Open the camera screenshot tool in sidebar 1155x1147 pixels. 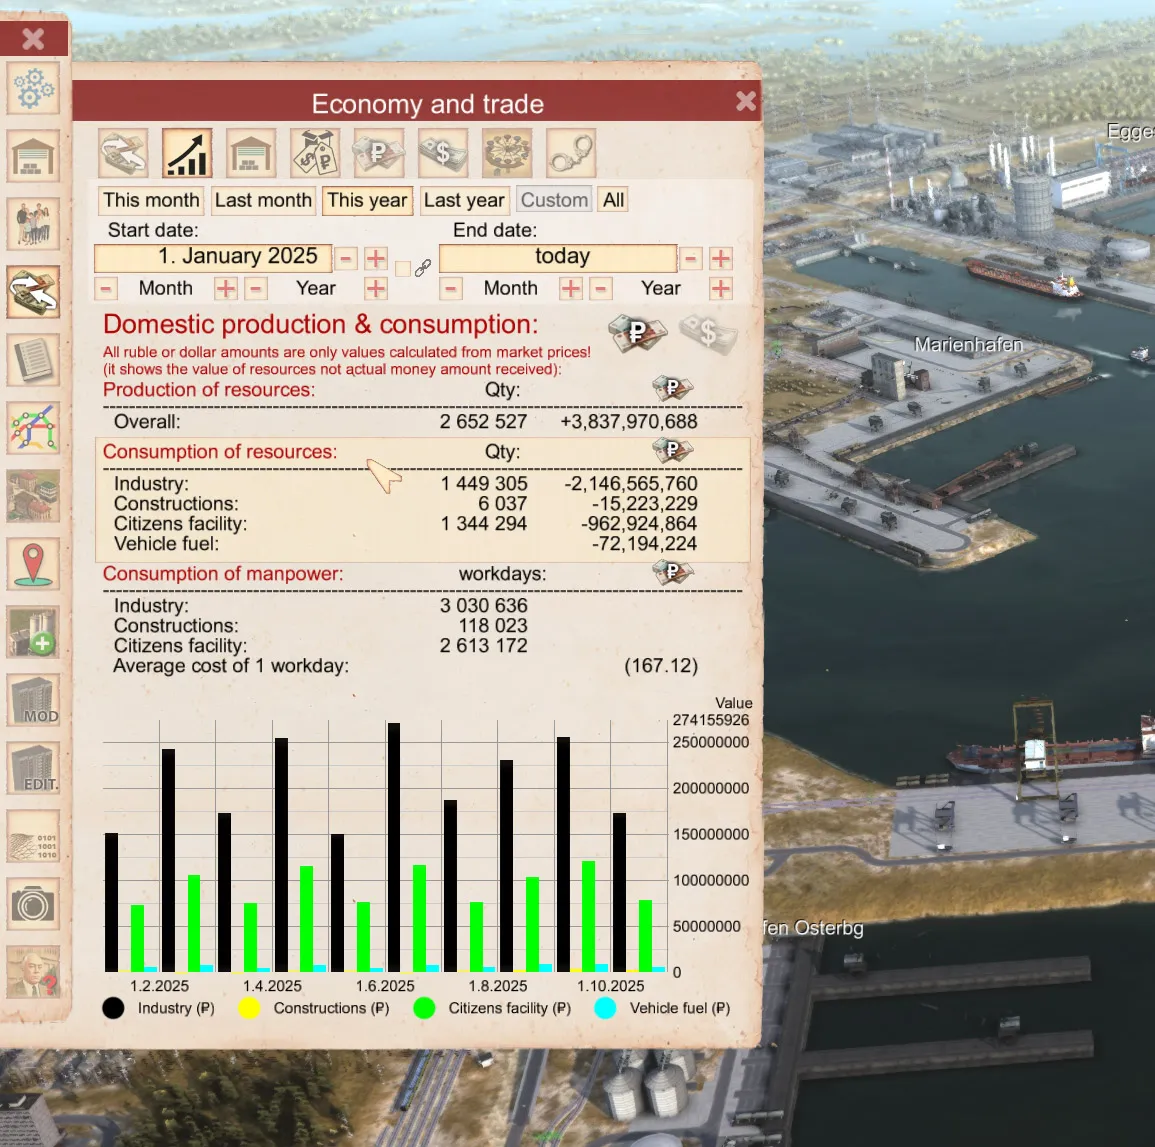click(x=33, y=905)
